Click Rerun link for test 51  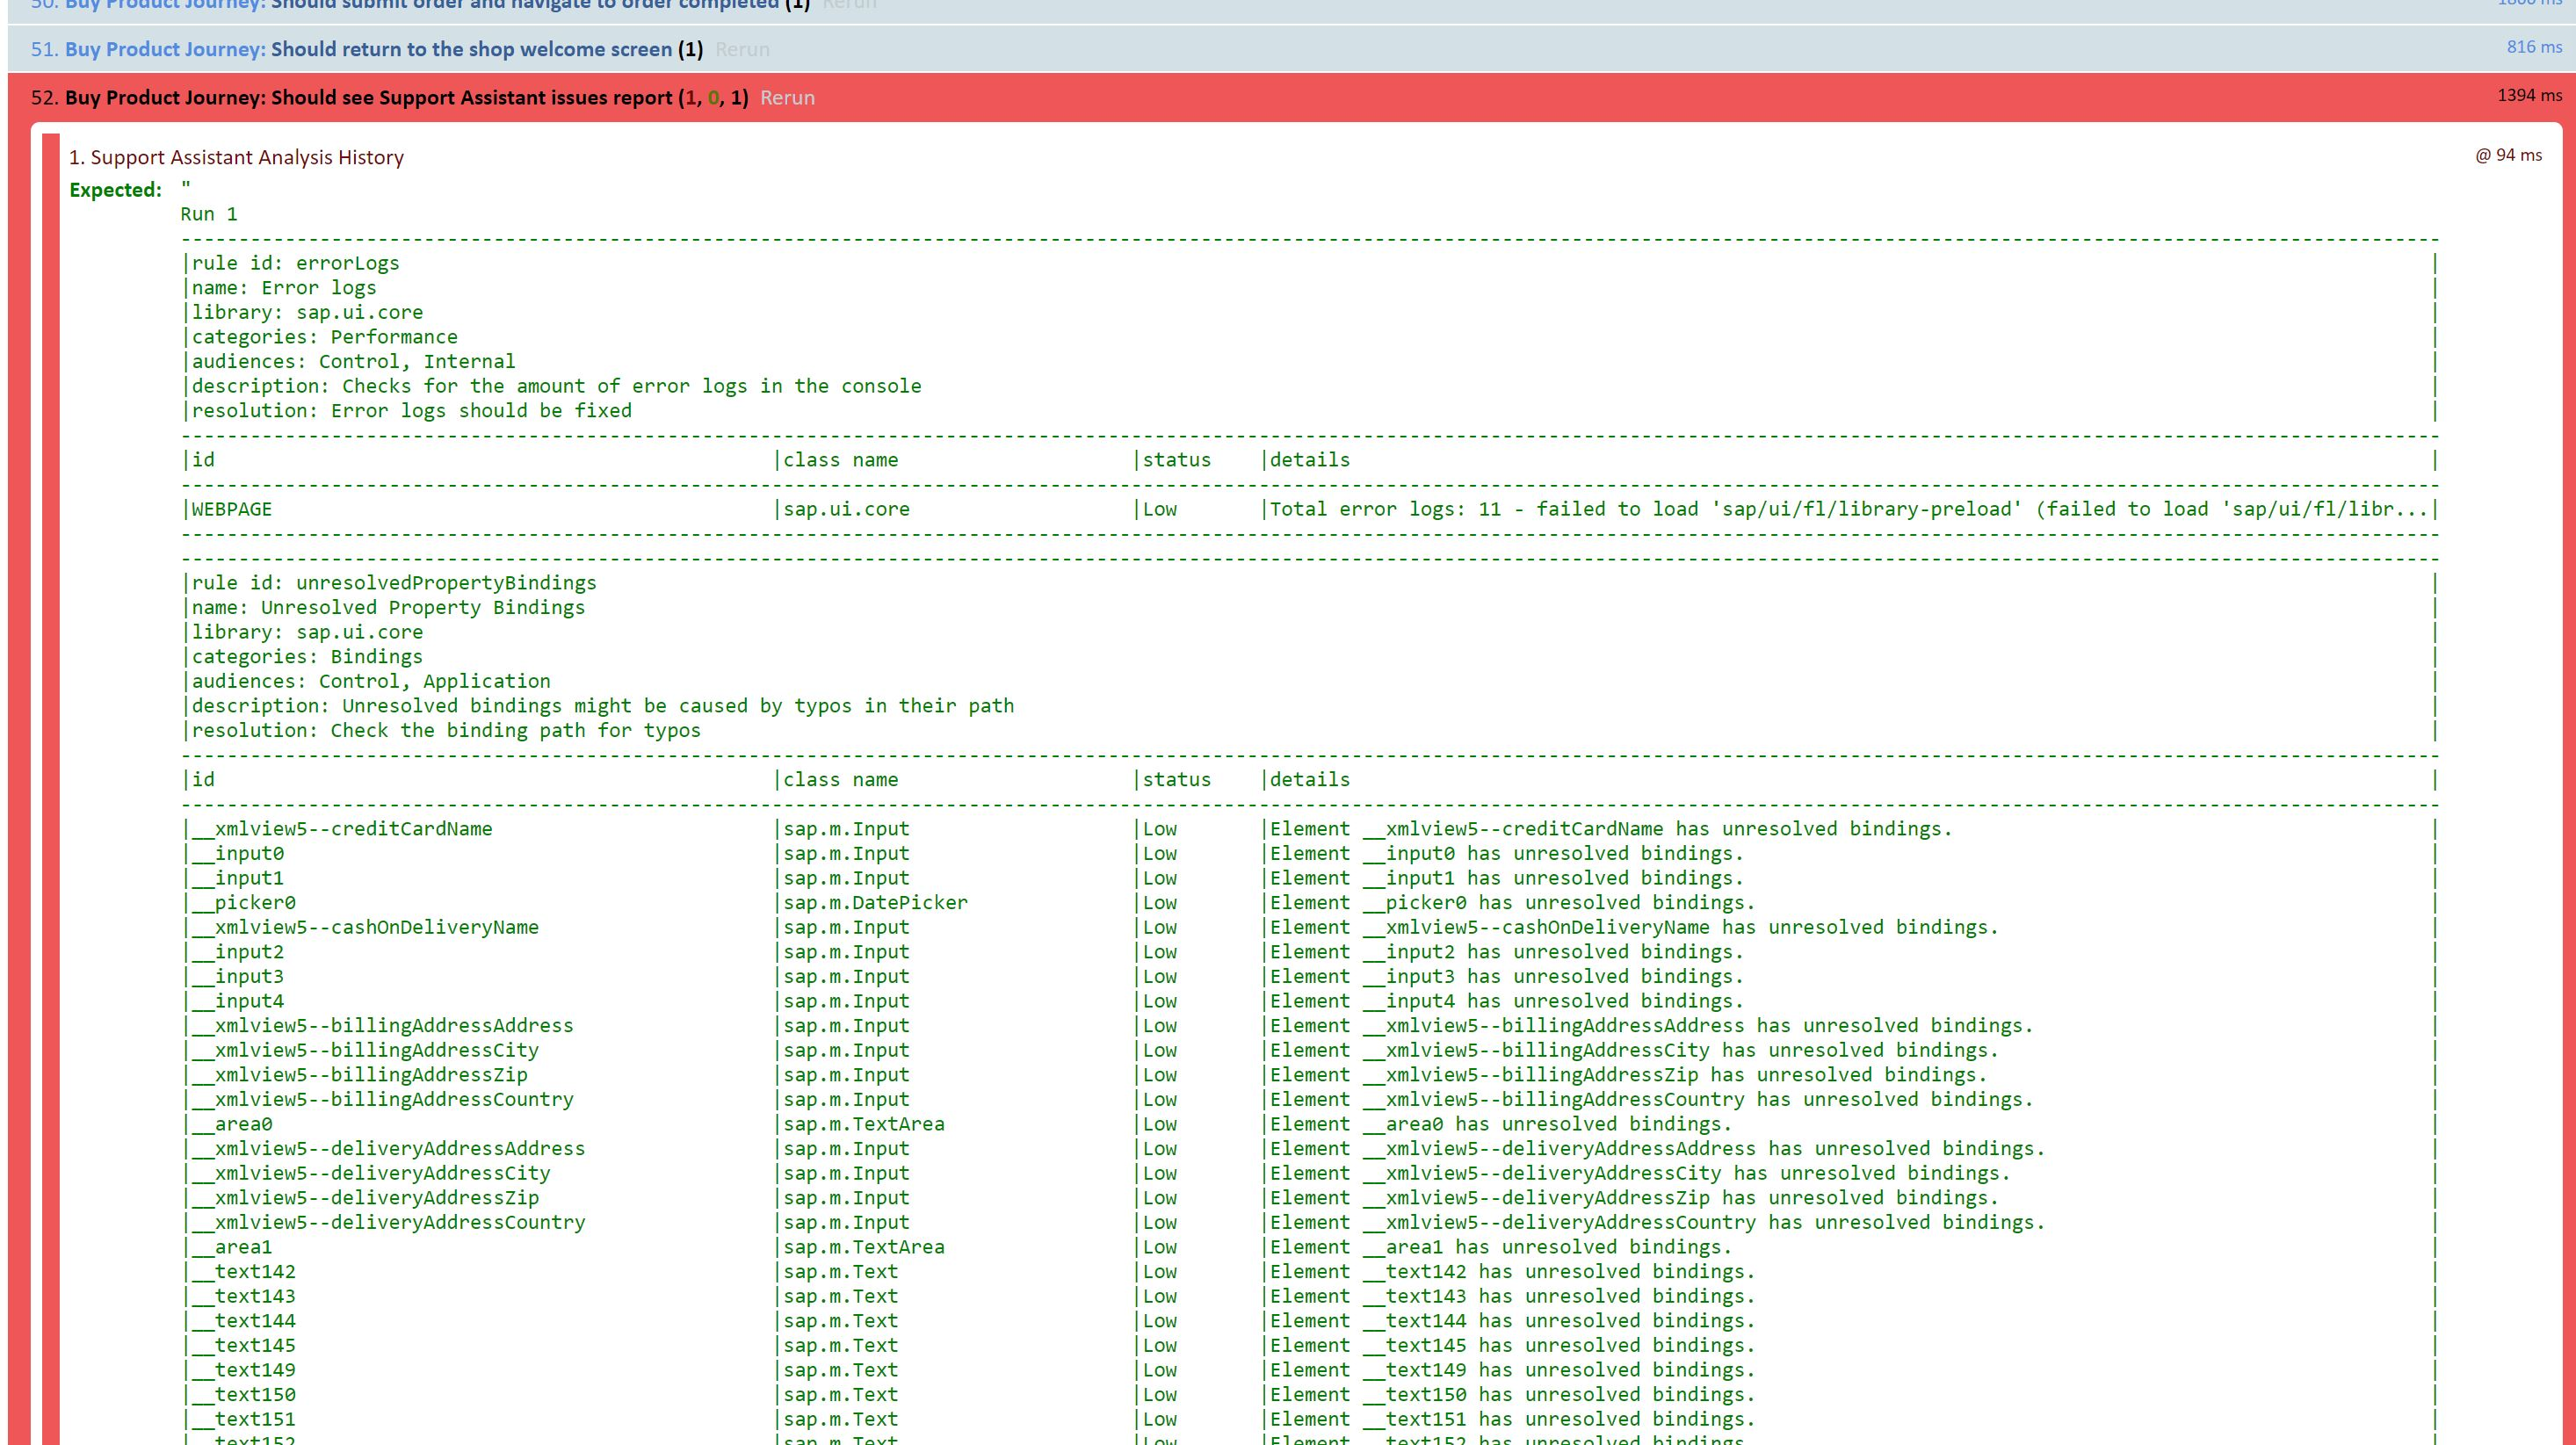742,49
